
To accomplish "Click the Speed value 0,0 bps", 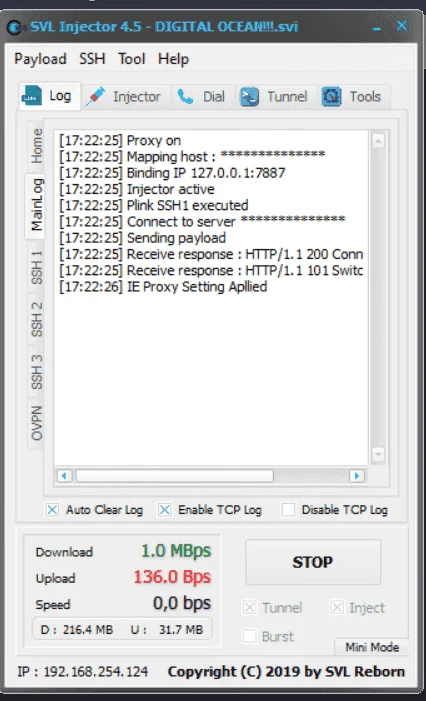I will [x=181, y=603].
